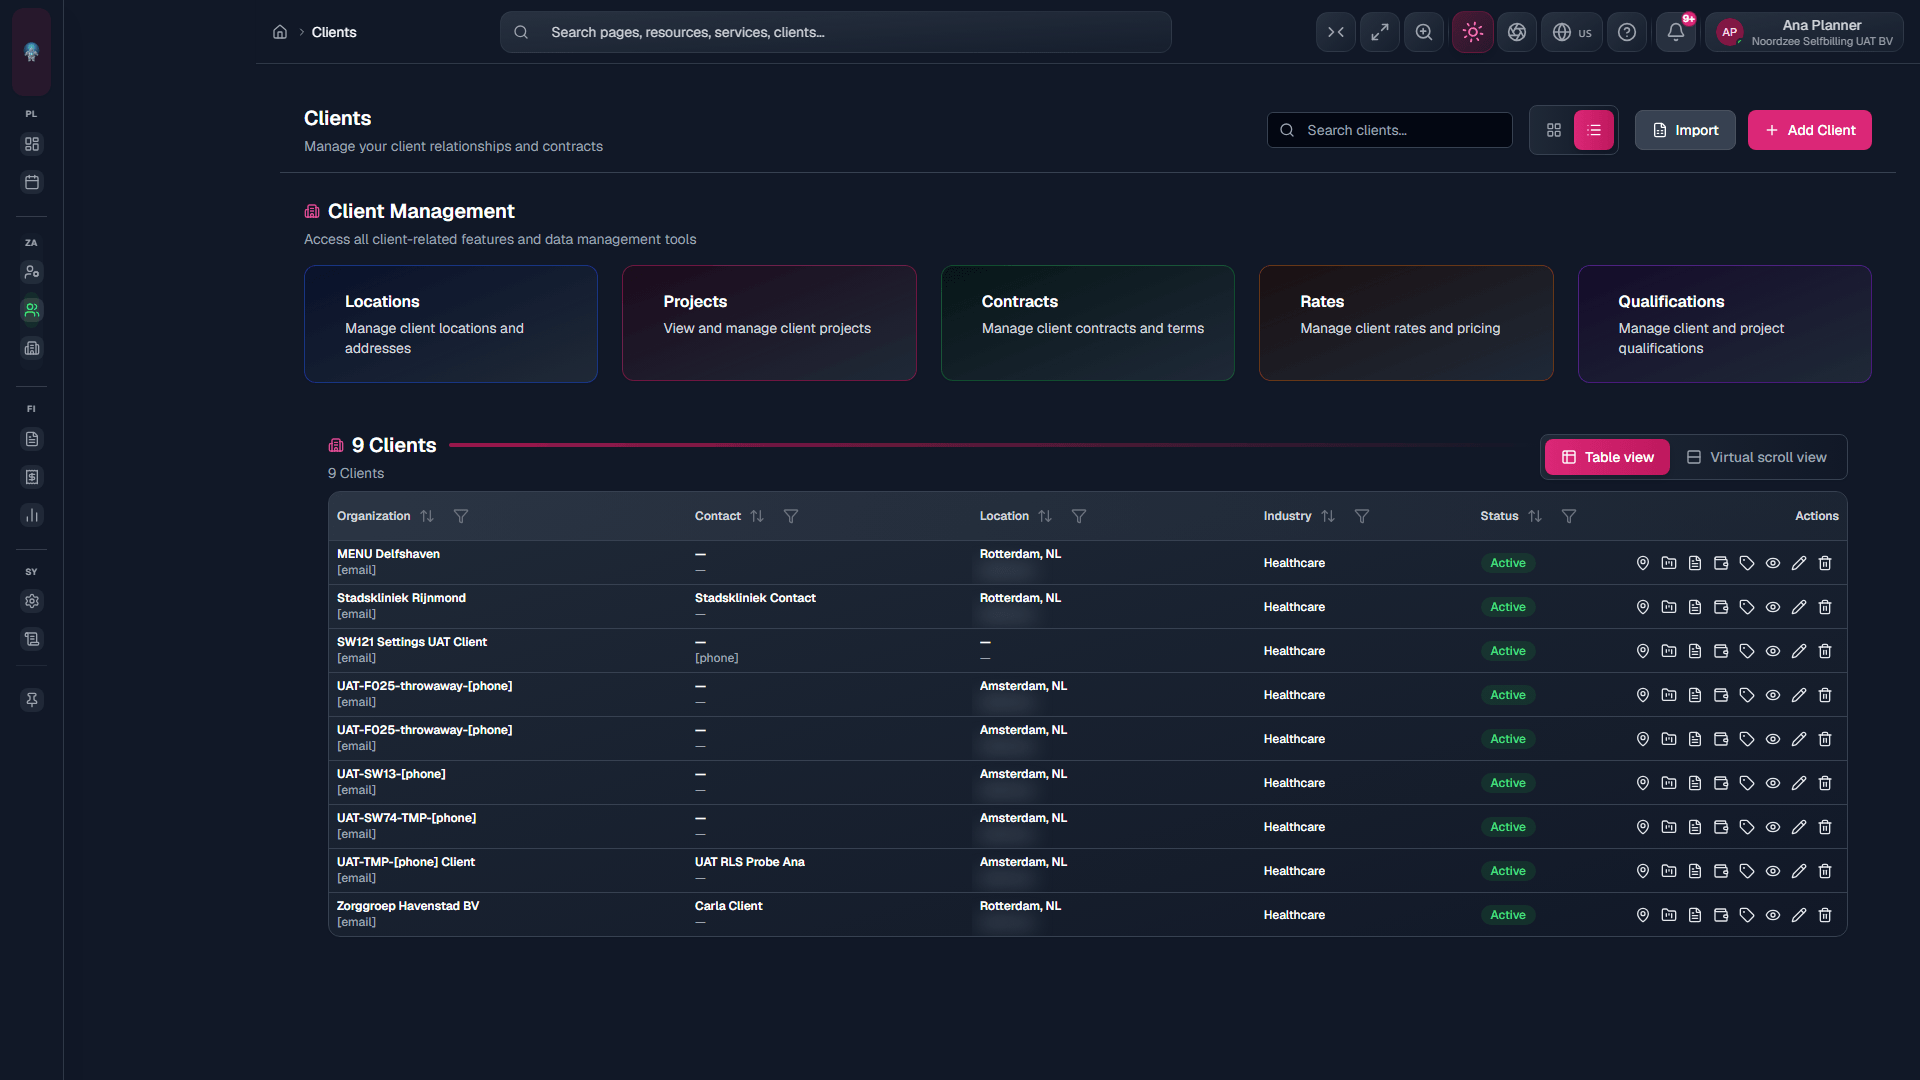Open location pin for Zorggroep Havenstad BV
The width and height of the screenshot is (1920, 1080).
tap(1642, 915)
